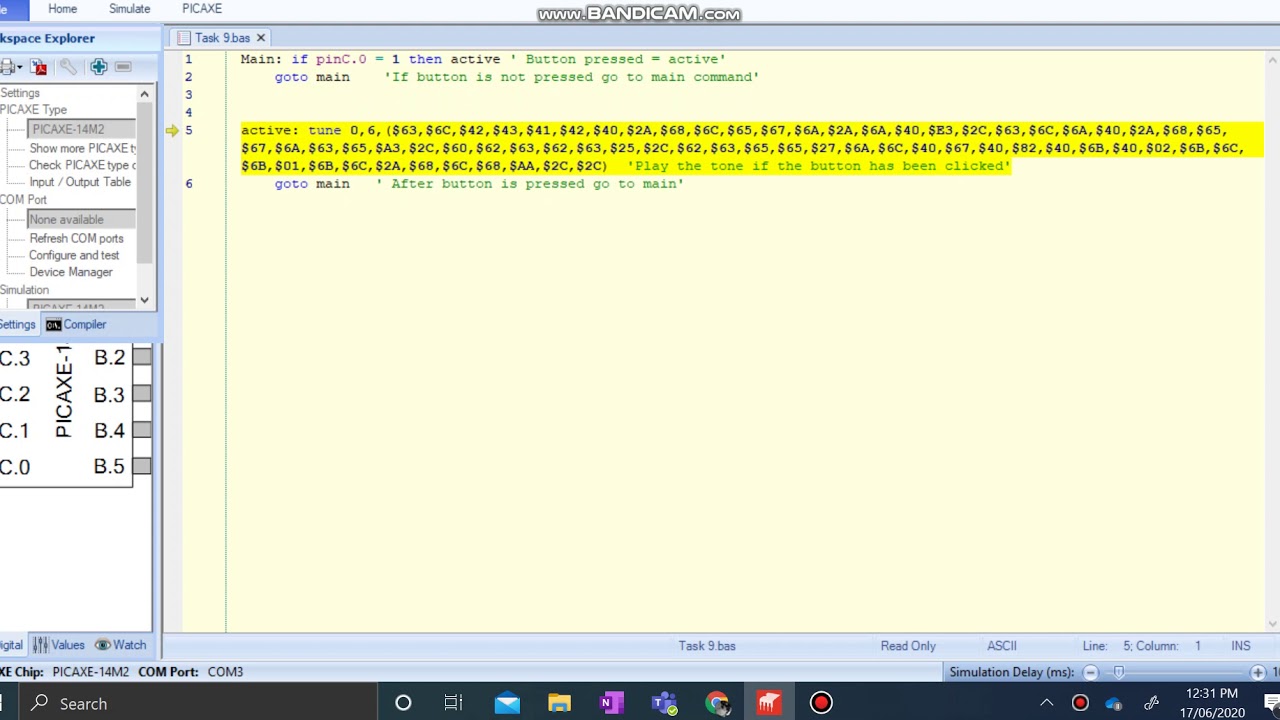Open the COM Port 'None available' dropdown
Viewport: 1280px width, 720px height.
pos(81,219)
